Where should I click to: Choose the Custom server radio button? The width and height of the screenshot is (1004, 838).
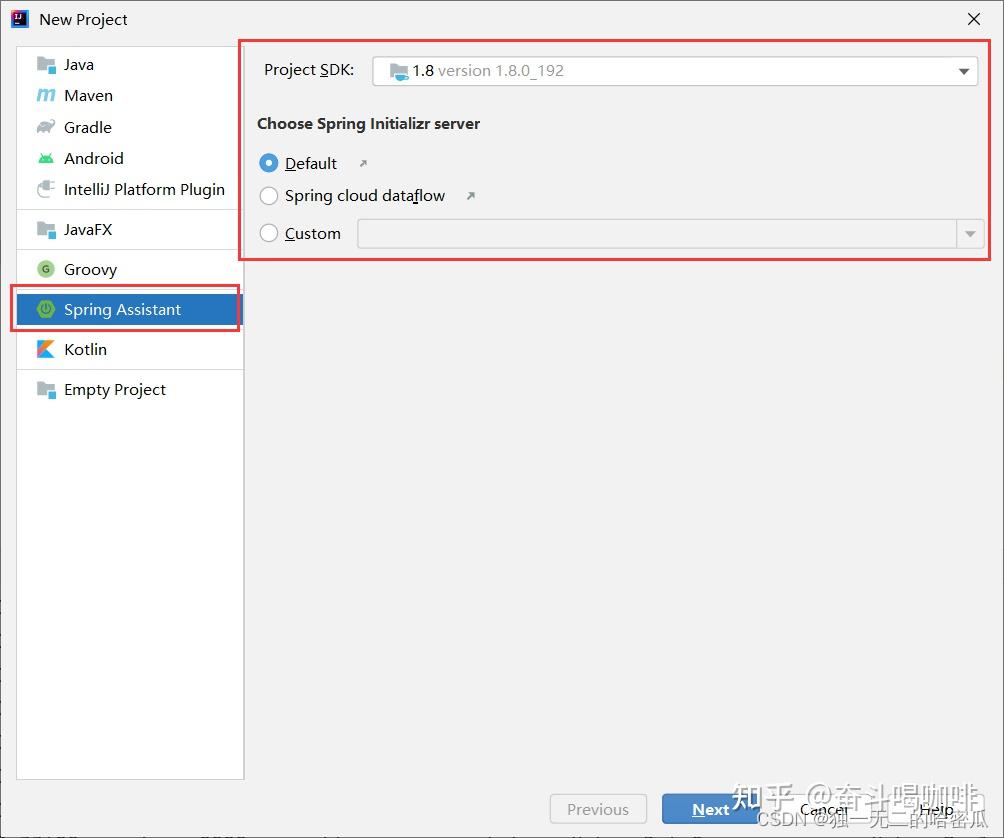268,233
